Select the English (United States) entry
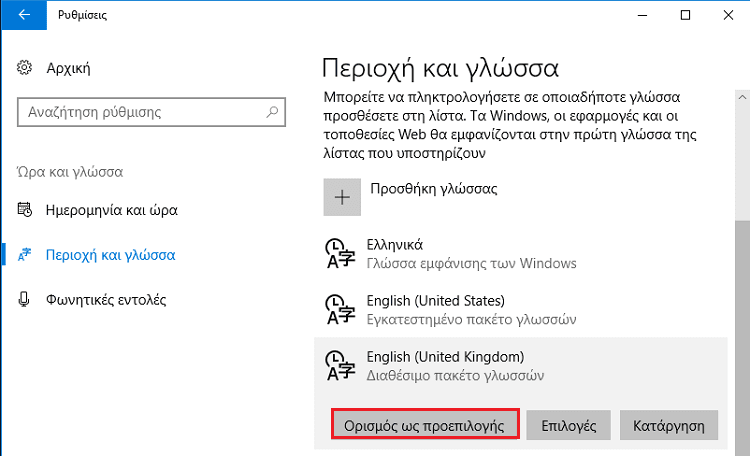Image resolution: width=750 pixels, height=456 pixels. [x=520, y=310]
